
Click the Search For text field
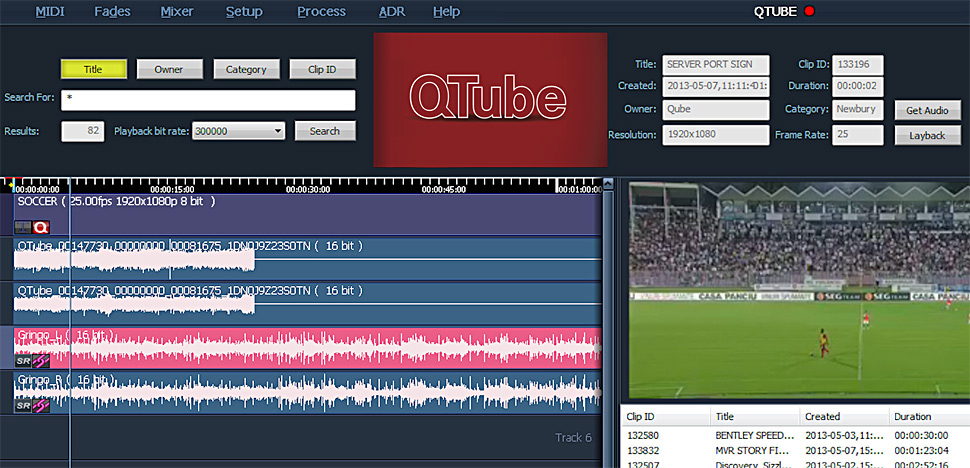(208, 100)
